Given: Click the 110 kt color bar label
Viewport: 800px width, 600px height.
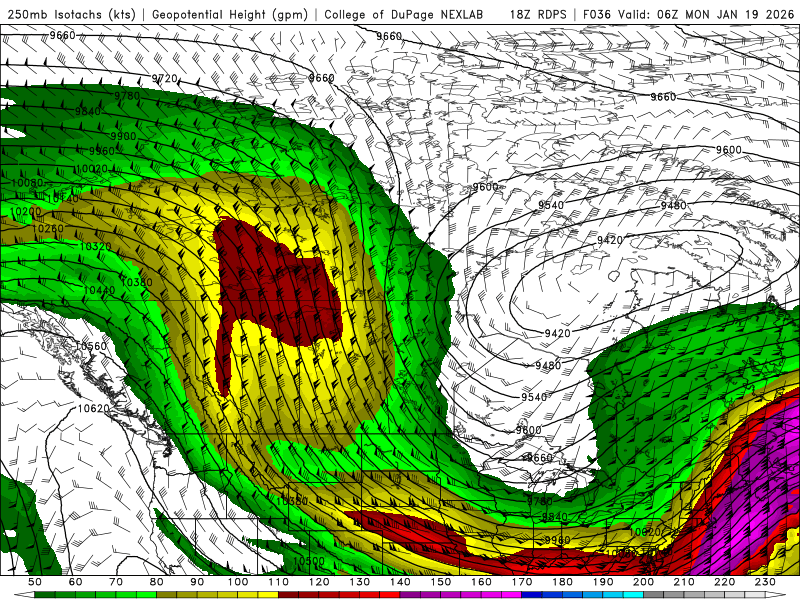Looking at the screenshot, I should [279, 582].
